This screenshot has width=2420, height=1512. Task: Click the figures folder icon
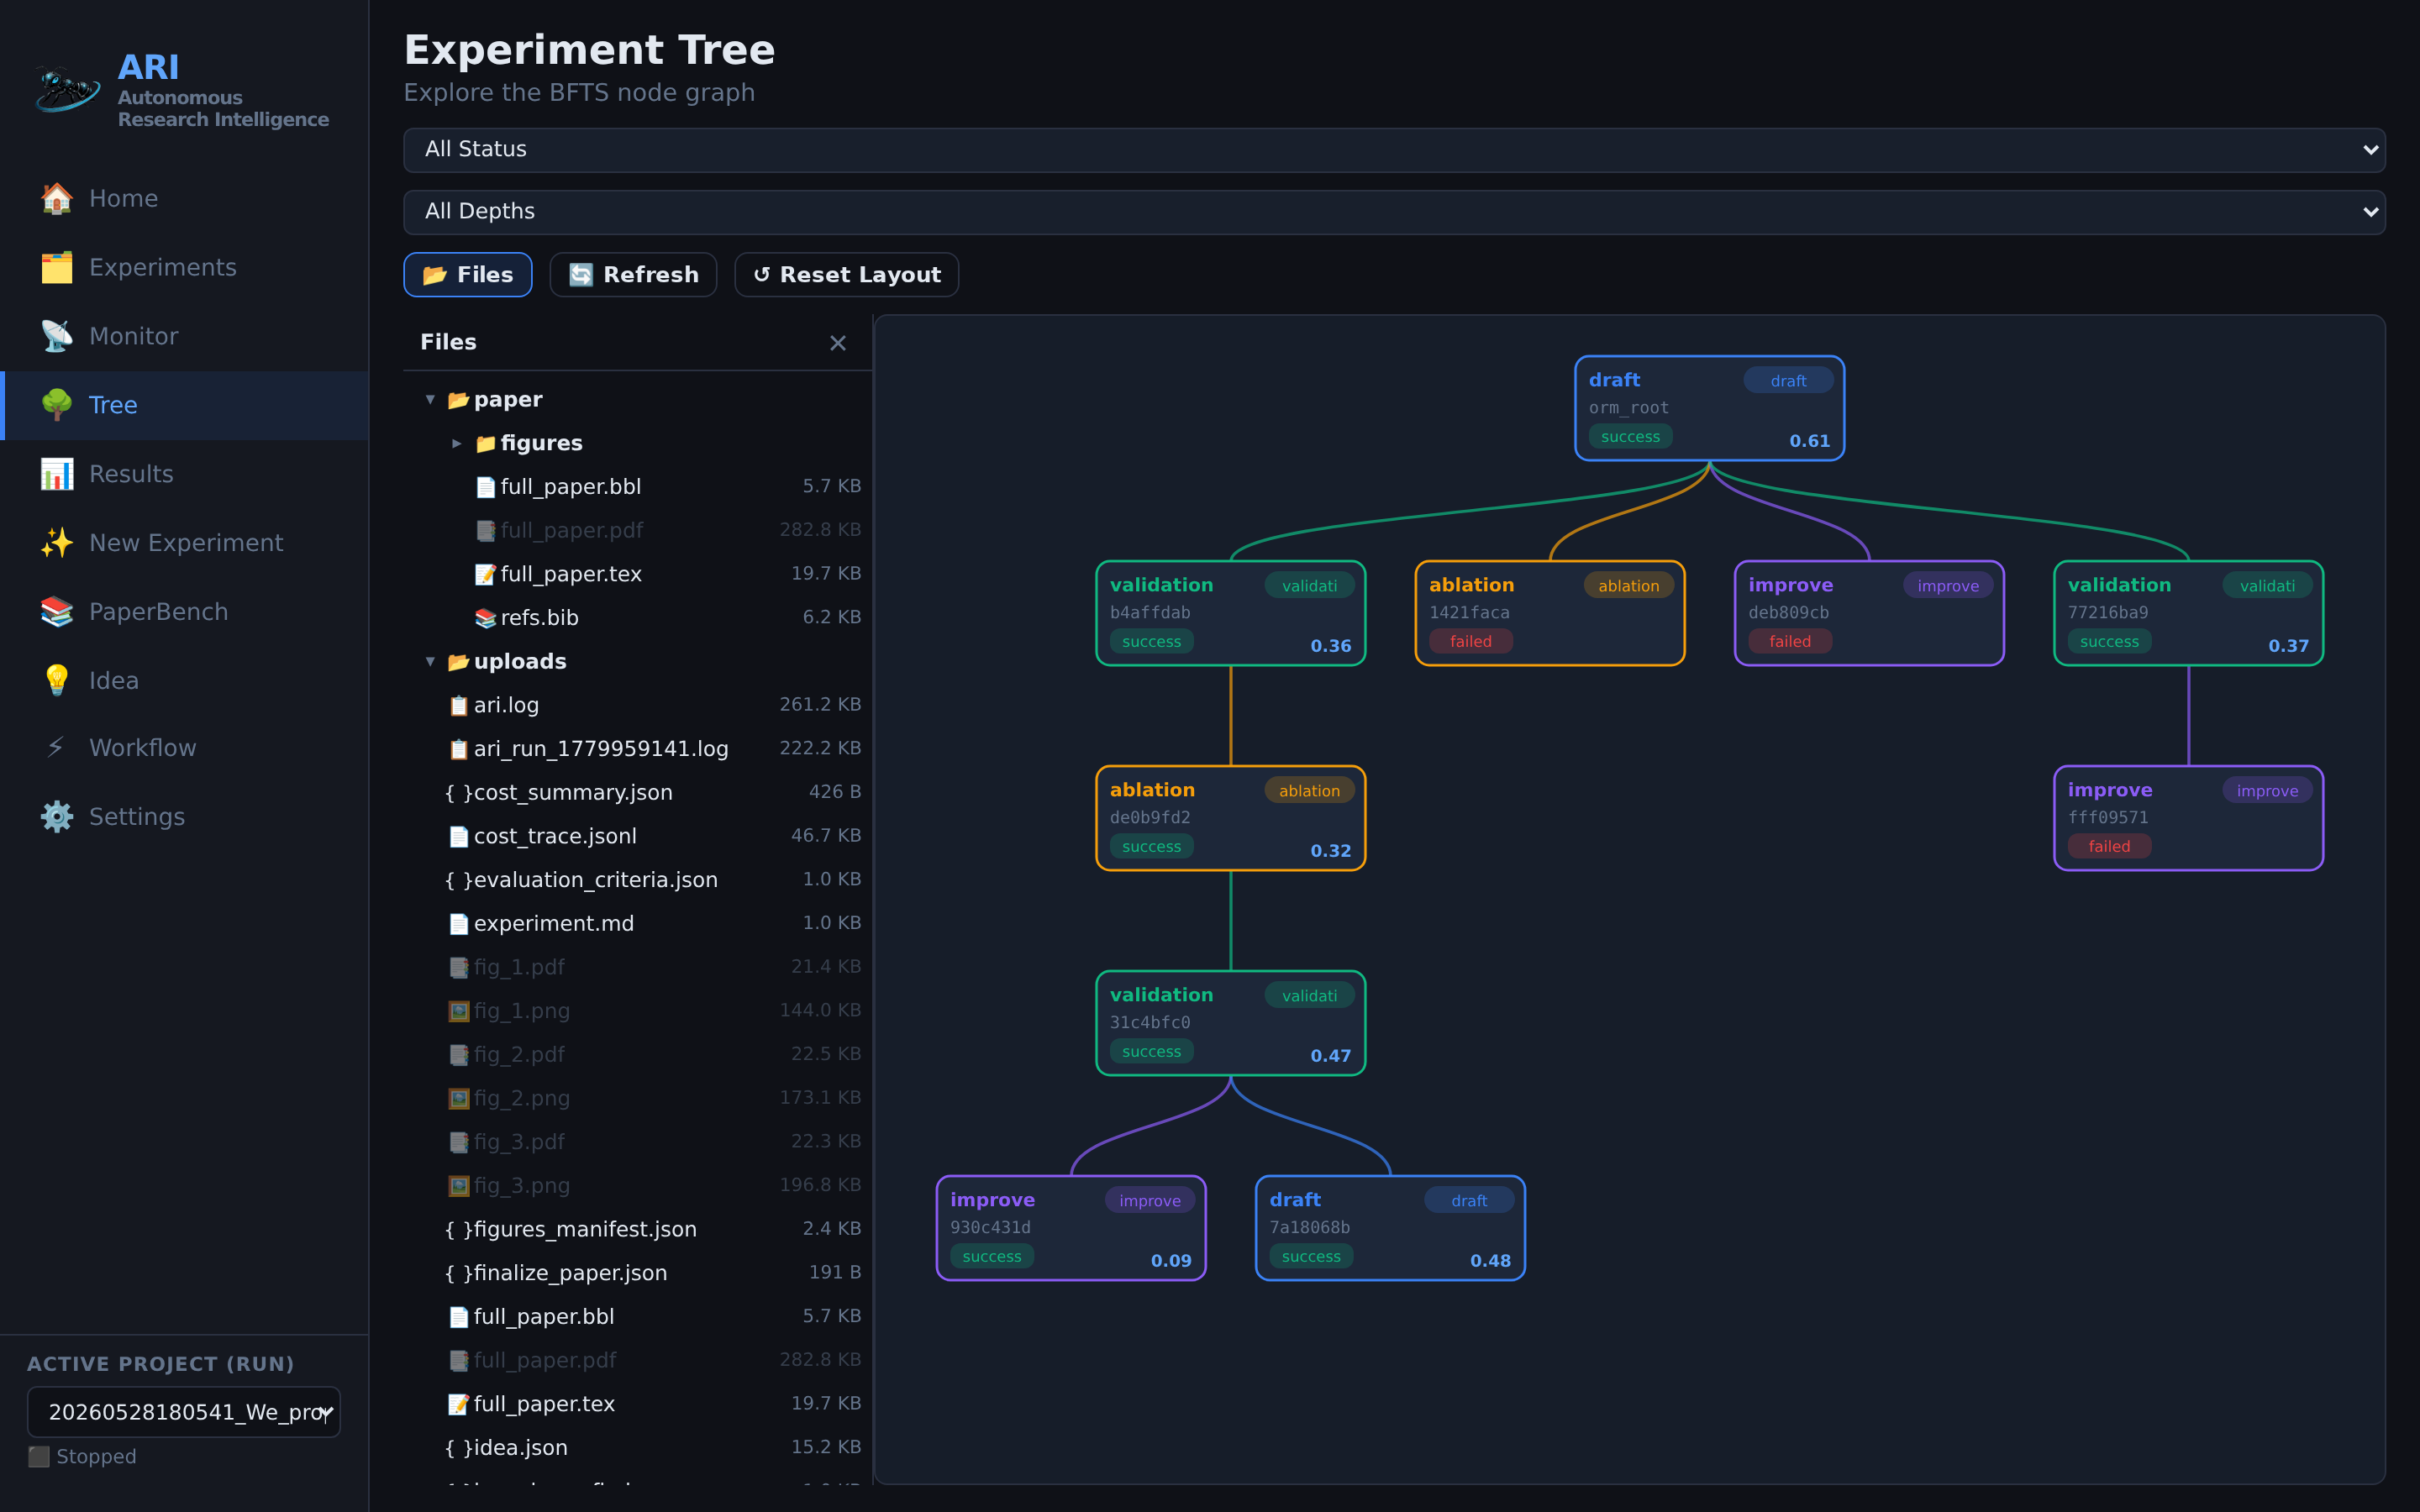[x=485, y=443]
